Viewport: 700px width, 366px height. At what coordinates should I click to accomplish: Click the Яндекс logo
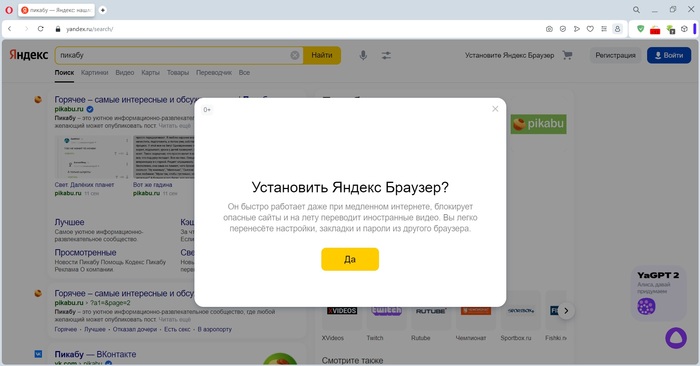tap(29, 55)
